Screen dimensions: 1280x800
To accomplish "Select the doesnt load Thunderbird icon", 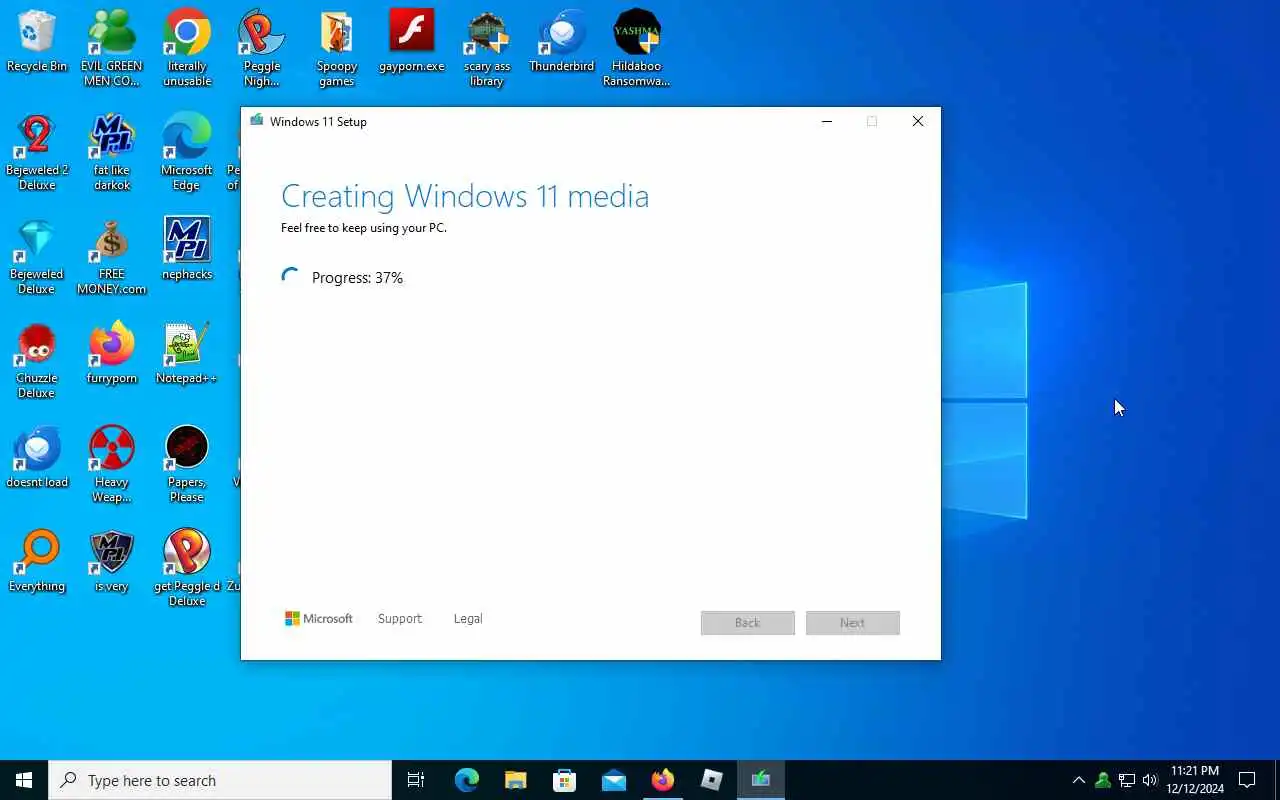I will (37, 456).
